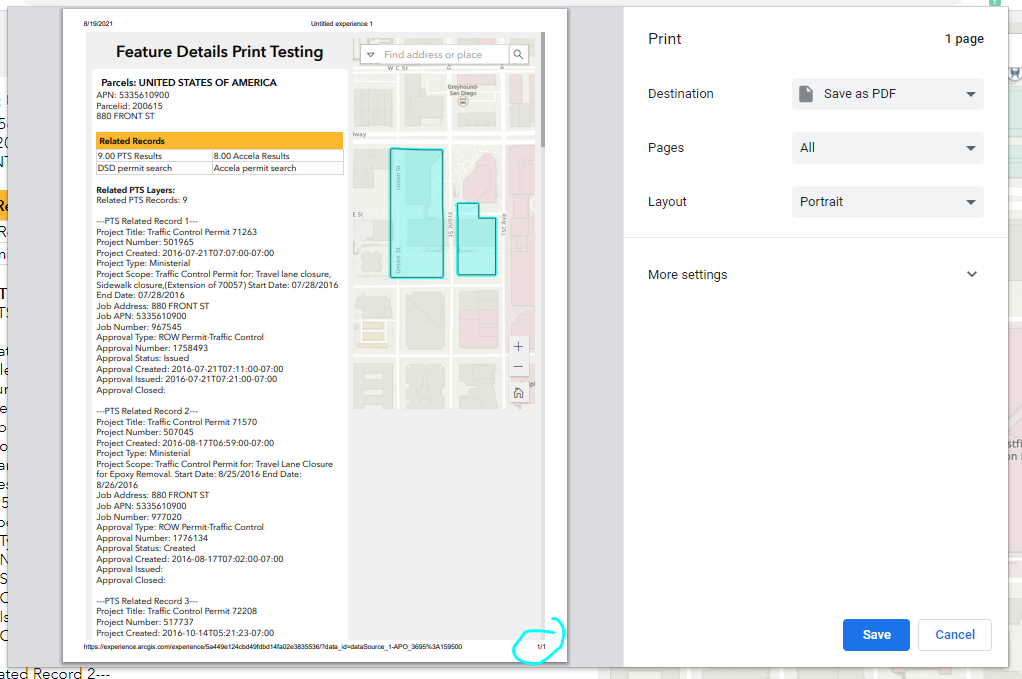Viewport: 1022px width, 679px height.
Task: Open the Layout dropdown
Action: tap(888, 202)
